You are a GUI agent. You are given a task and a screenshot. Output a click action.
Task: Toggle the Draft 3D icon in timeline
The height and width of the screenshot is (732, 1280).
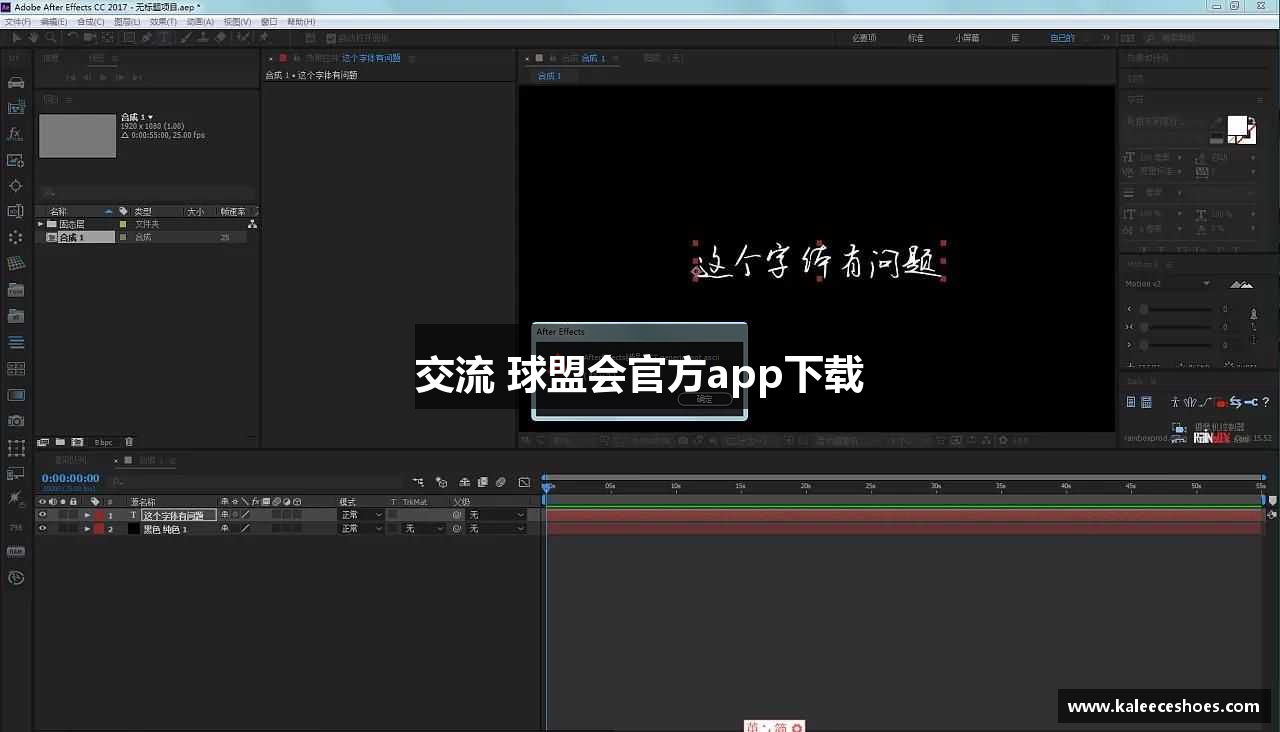pyautogui.click(x=441, y=482)
